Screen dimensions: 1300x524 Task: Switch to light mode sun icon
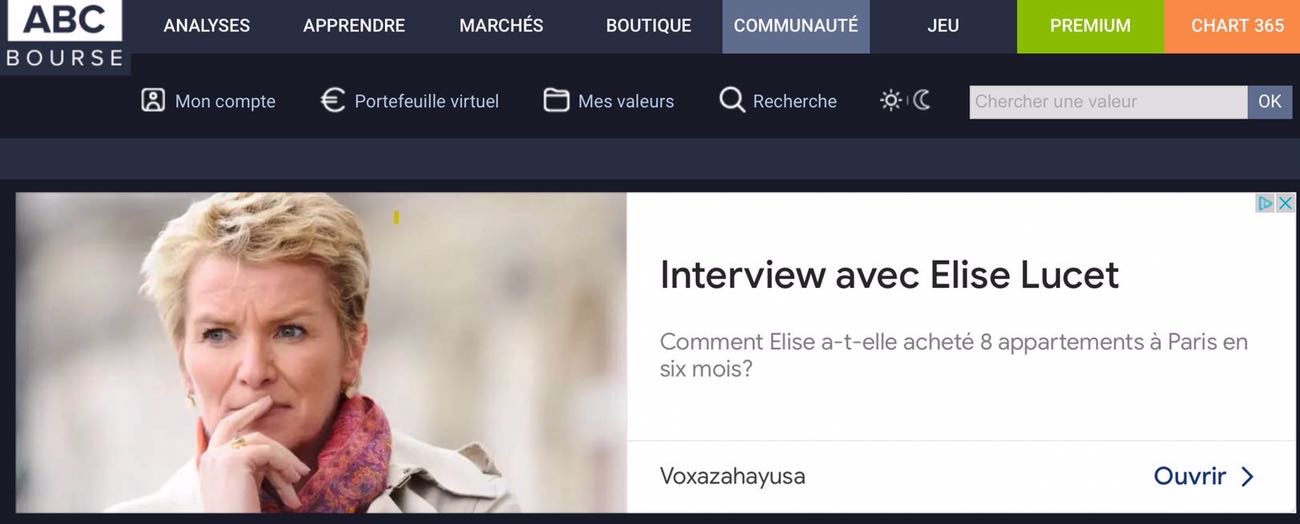tap(891, 100)
